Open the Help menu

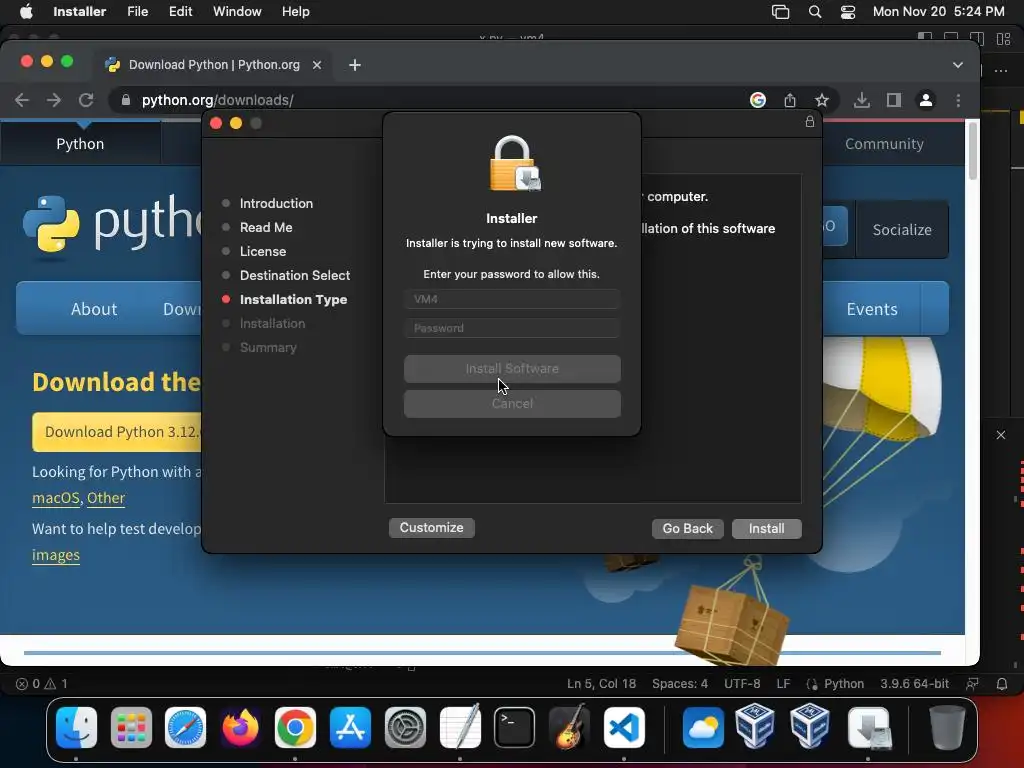pos(295,12)
